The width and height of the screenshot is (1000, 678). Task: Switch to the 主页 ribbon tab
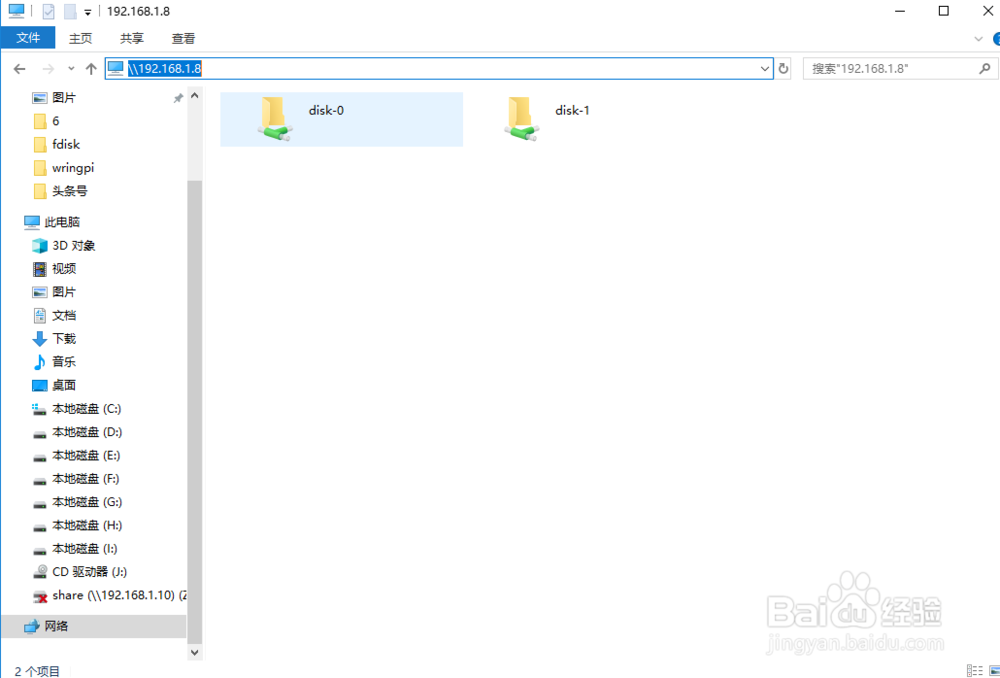click(x=80, y=38)
